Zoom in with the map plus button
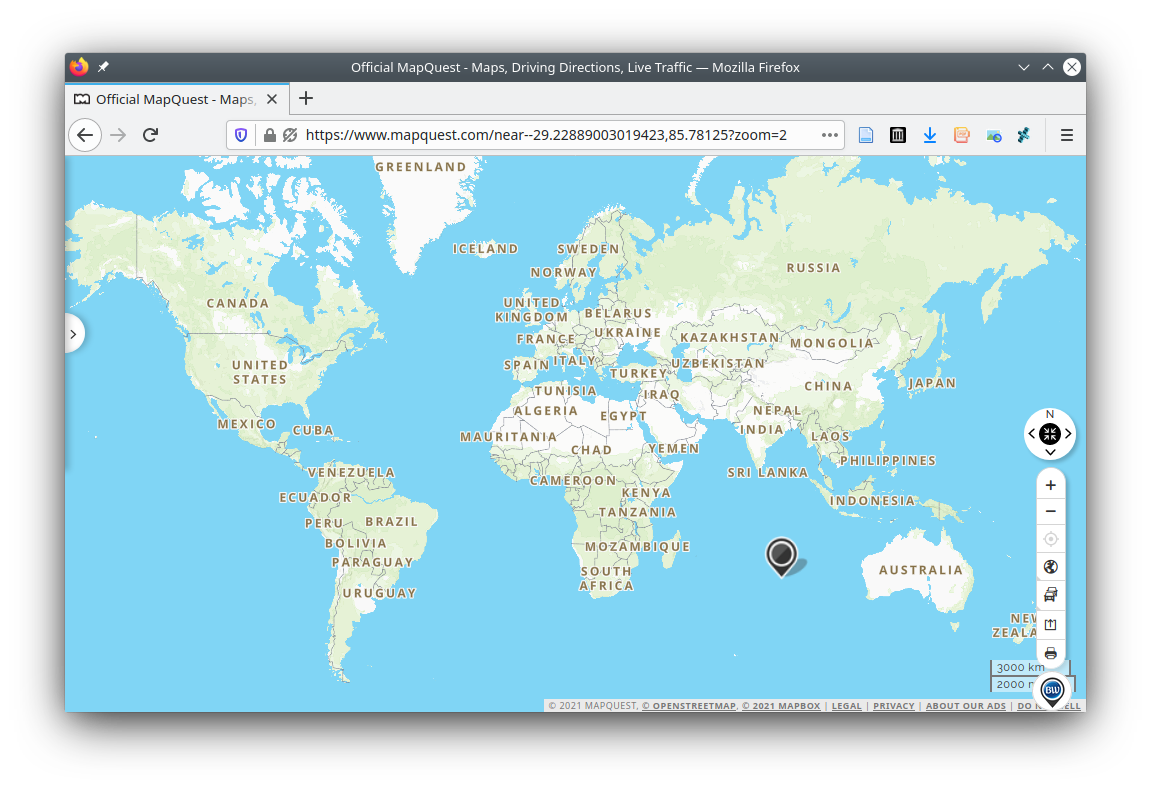This screenshot has height=789, width=1151. coord(1050,485)
